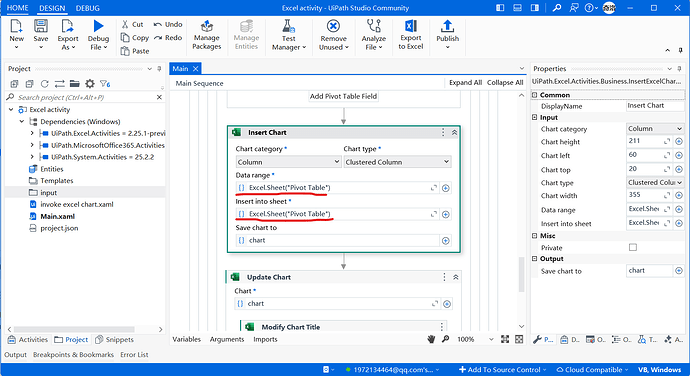Screen dimensions: 690x376
Task: Open project file filter icon
Action: tap(105, 84)
